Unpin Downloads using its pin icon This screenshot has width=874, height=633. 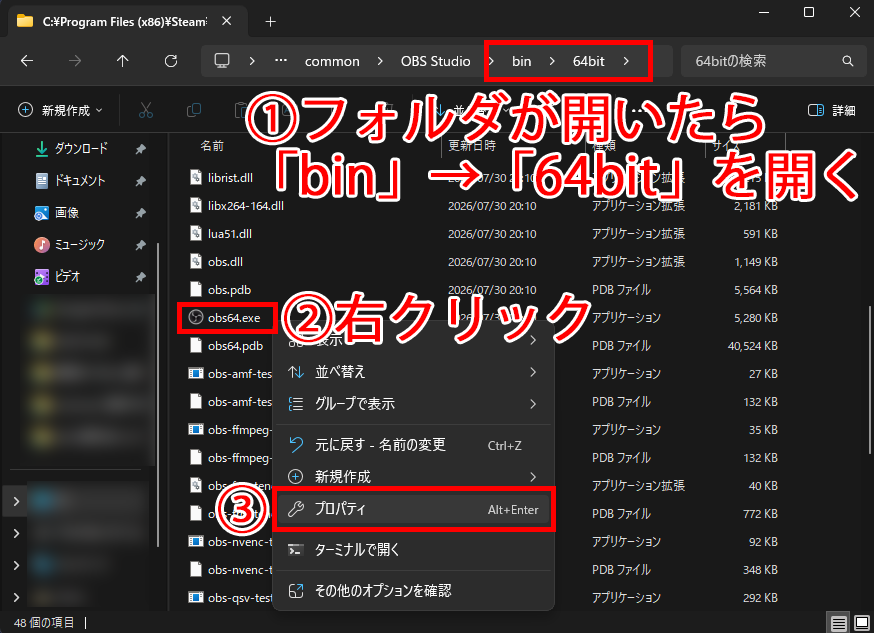tap(140, 149)
